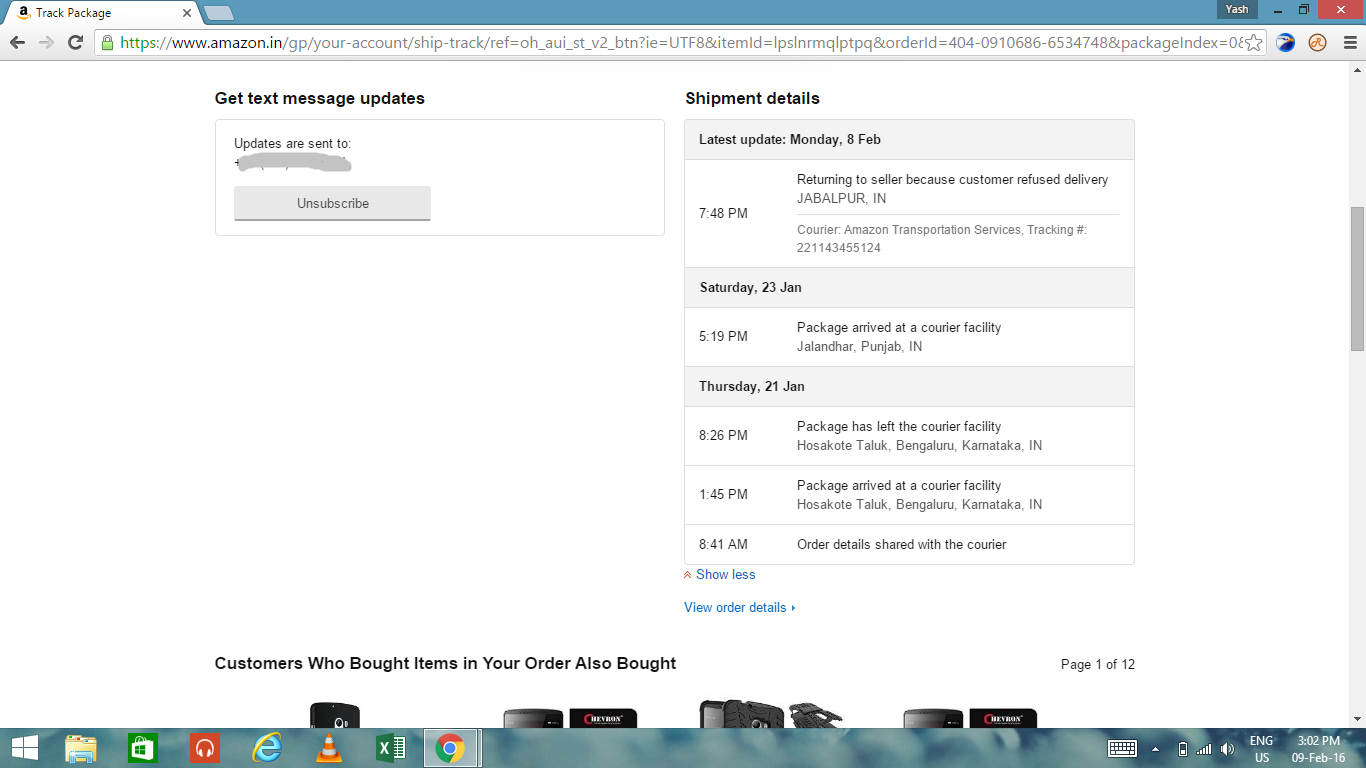Open the Windows Store taskbar icon
This screenshot has width=1366, height=768.
tap(143, 748)
